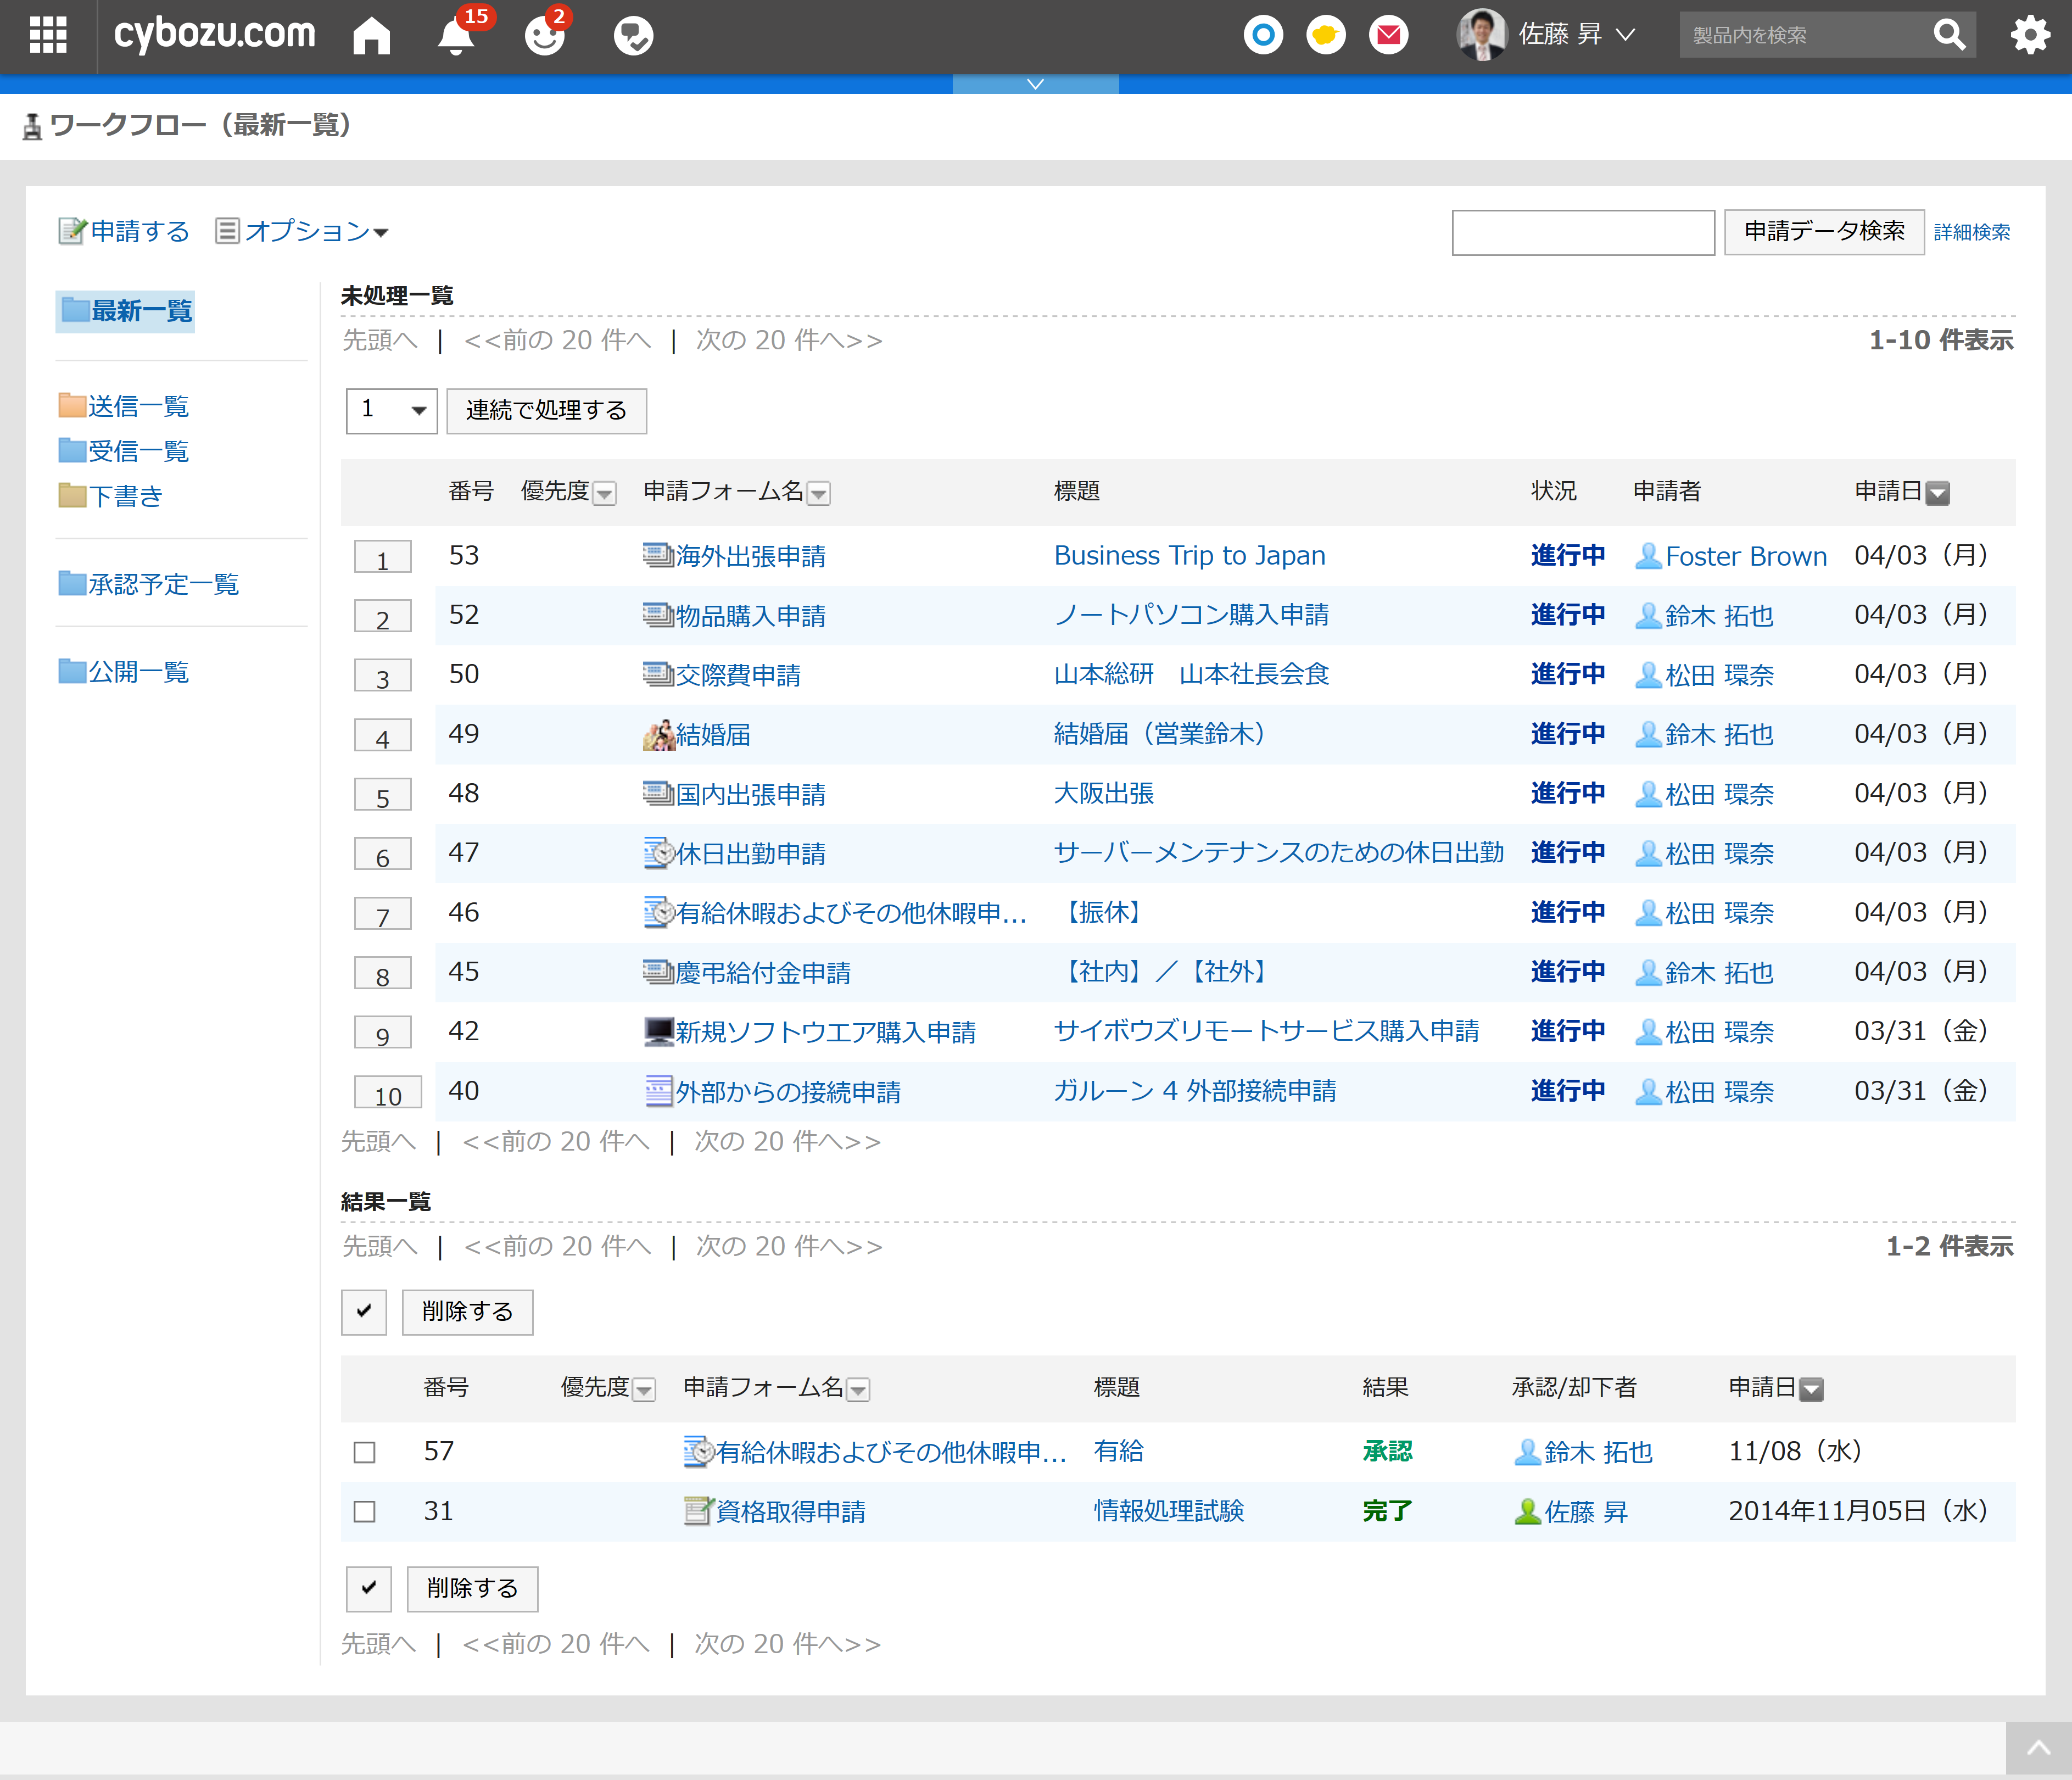Open 承認予定一覧 folder in sidebar

pos(163,584)
